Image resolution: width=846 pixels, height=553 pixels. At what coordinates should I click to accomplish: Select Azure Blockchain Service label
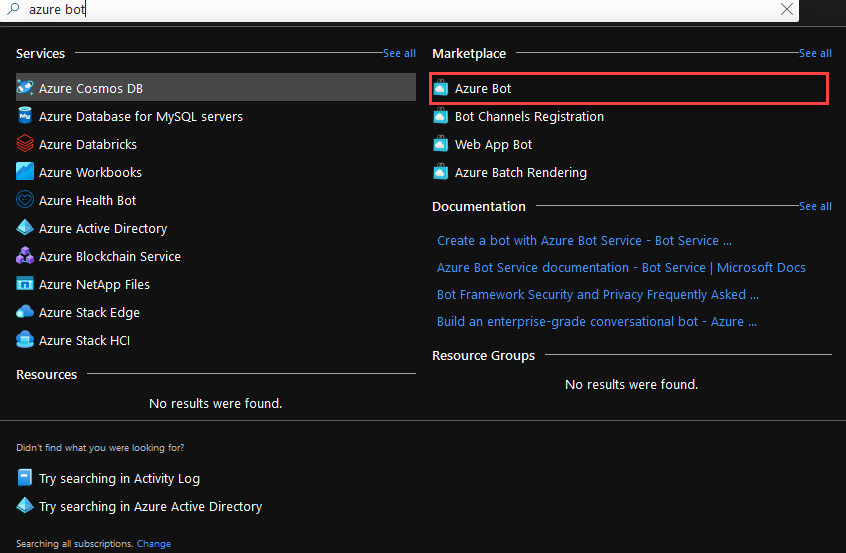(x=110, y=257)
